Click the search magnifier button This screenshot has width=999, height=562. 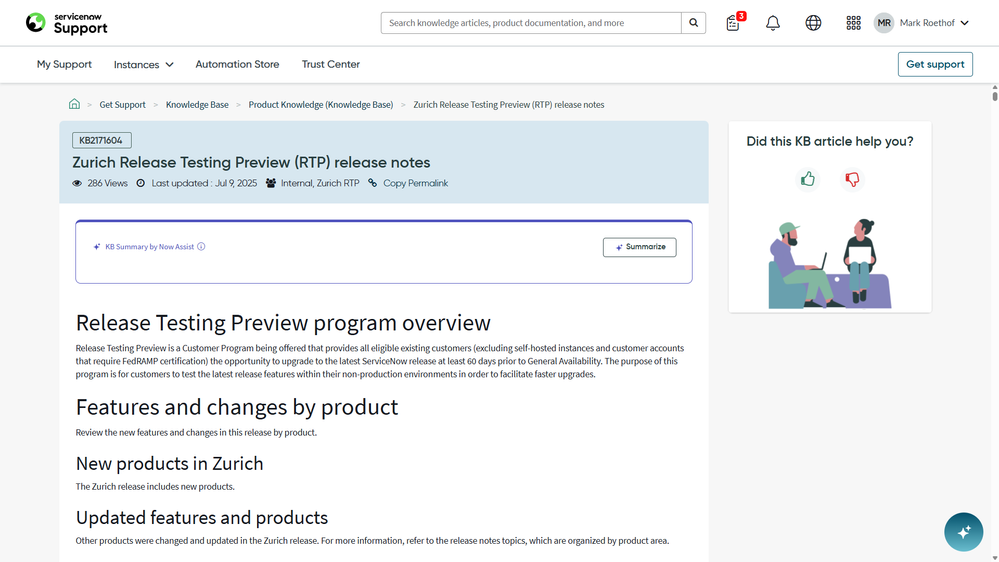[x=693, y=23]
